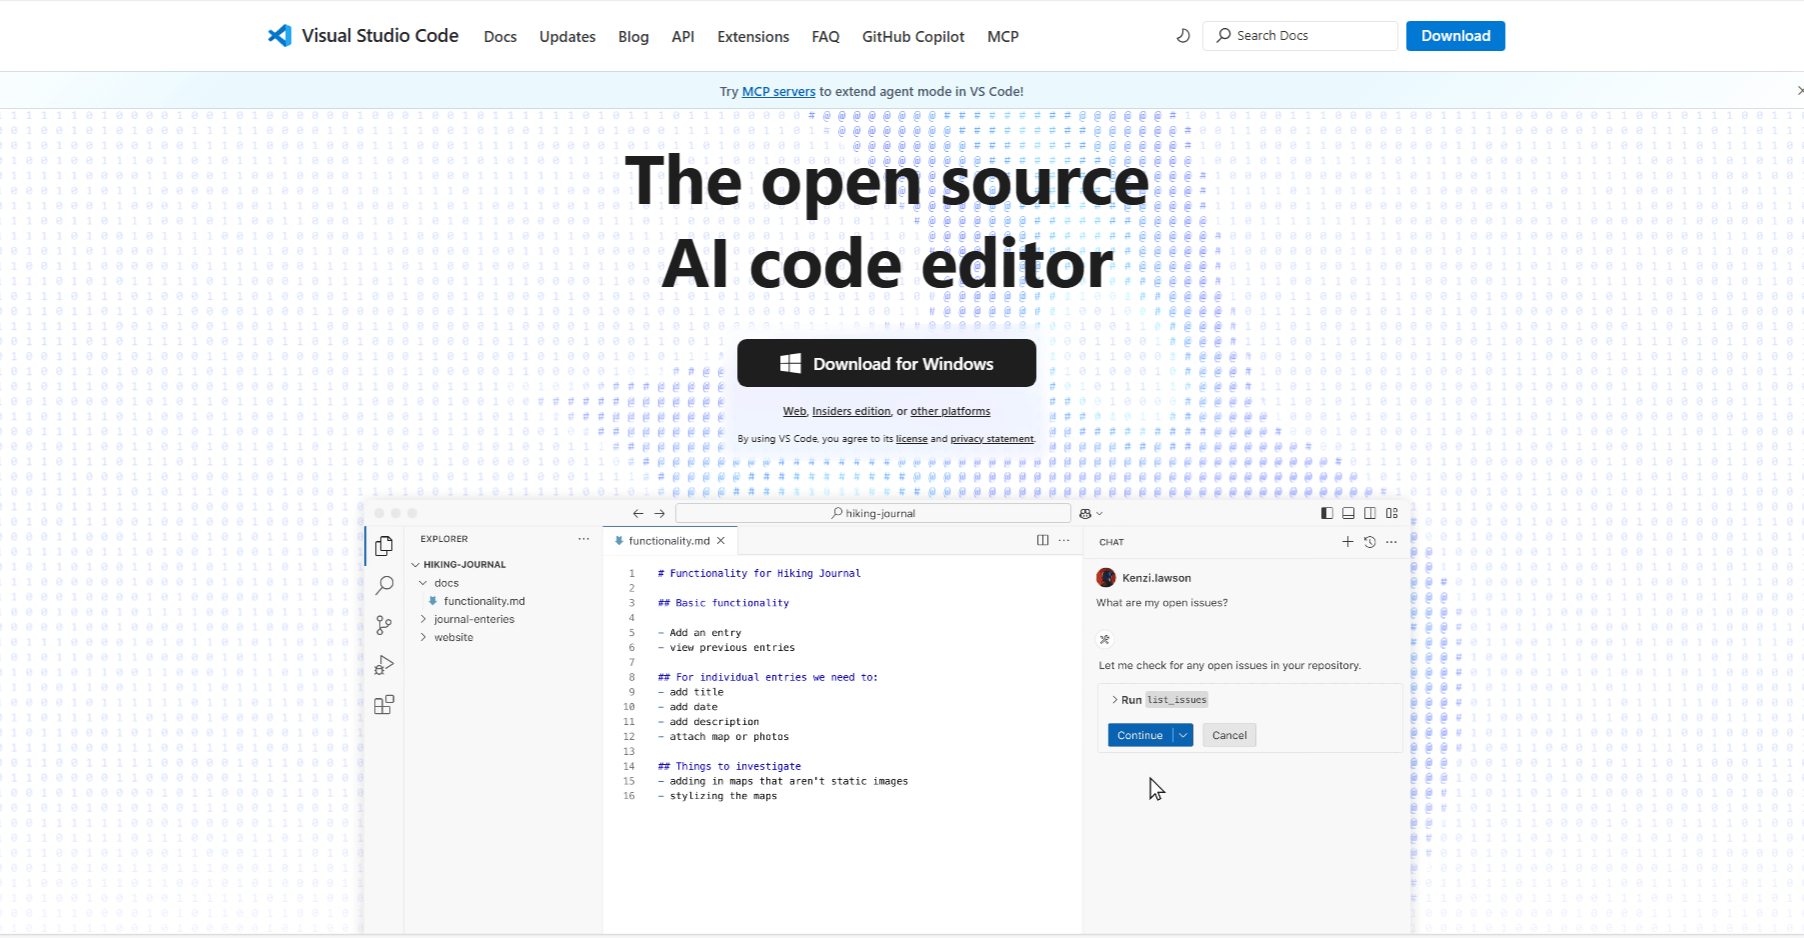Click the search magnifier icon in Search Docs
1804x938 pixels.
point(1223,35)
